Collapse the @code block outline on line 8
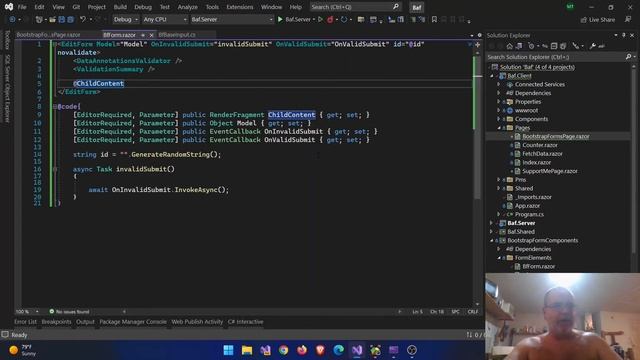 55,107
